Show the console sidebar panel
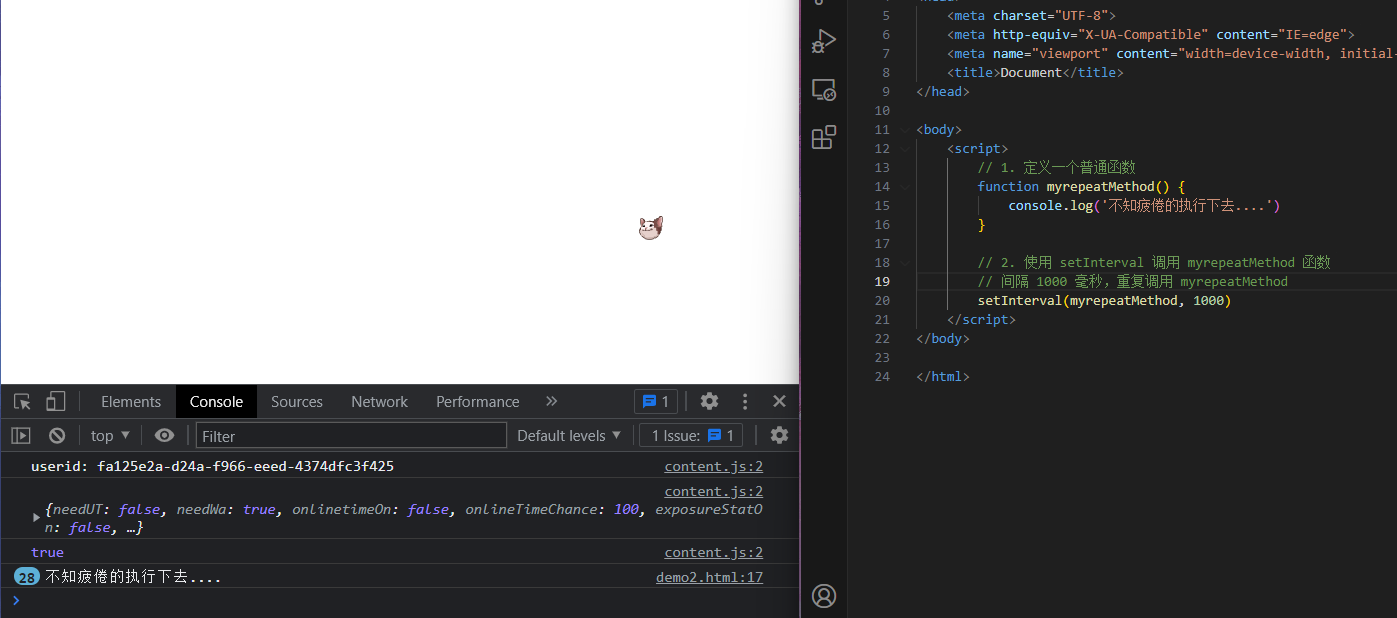The image size is (1397, 618). pyautogui.click(x=21, y=436)
